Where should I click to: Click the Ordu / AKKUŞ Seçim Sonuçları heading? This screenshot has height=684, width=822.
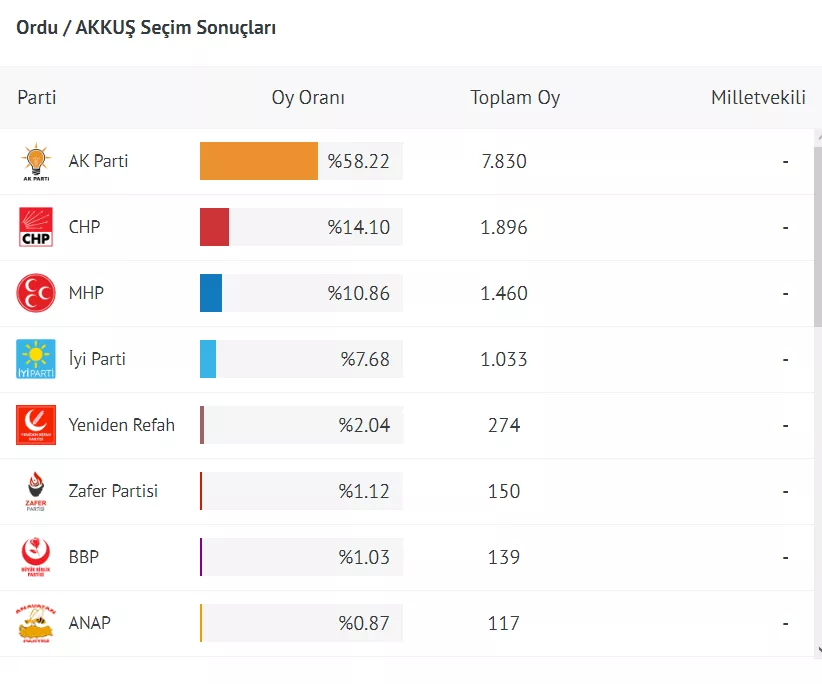click(x=146, y=28)
